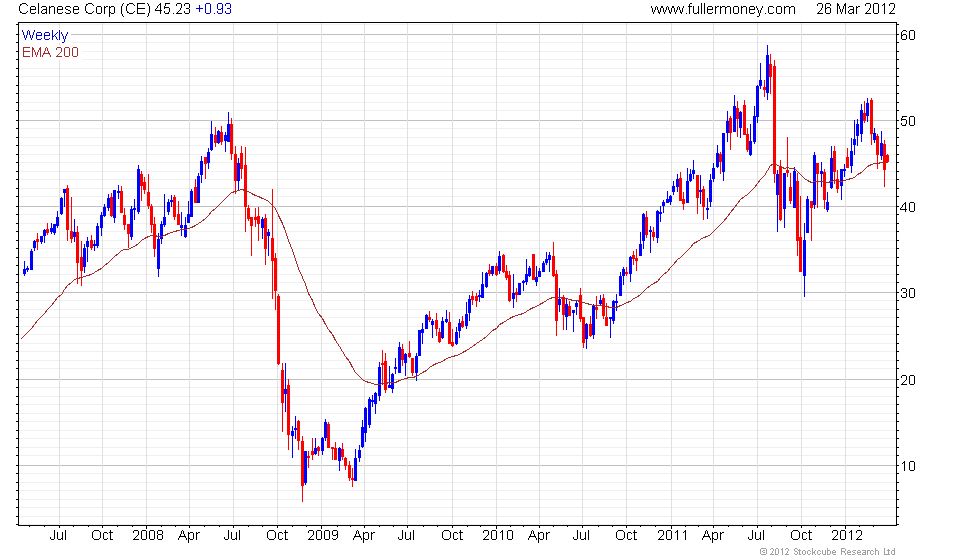Click the 2009 year axis label
The image size is (980, 560).
(x=322, y=536)
